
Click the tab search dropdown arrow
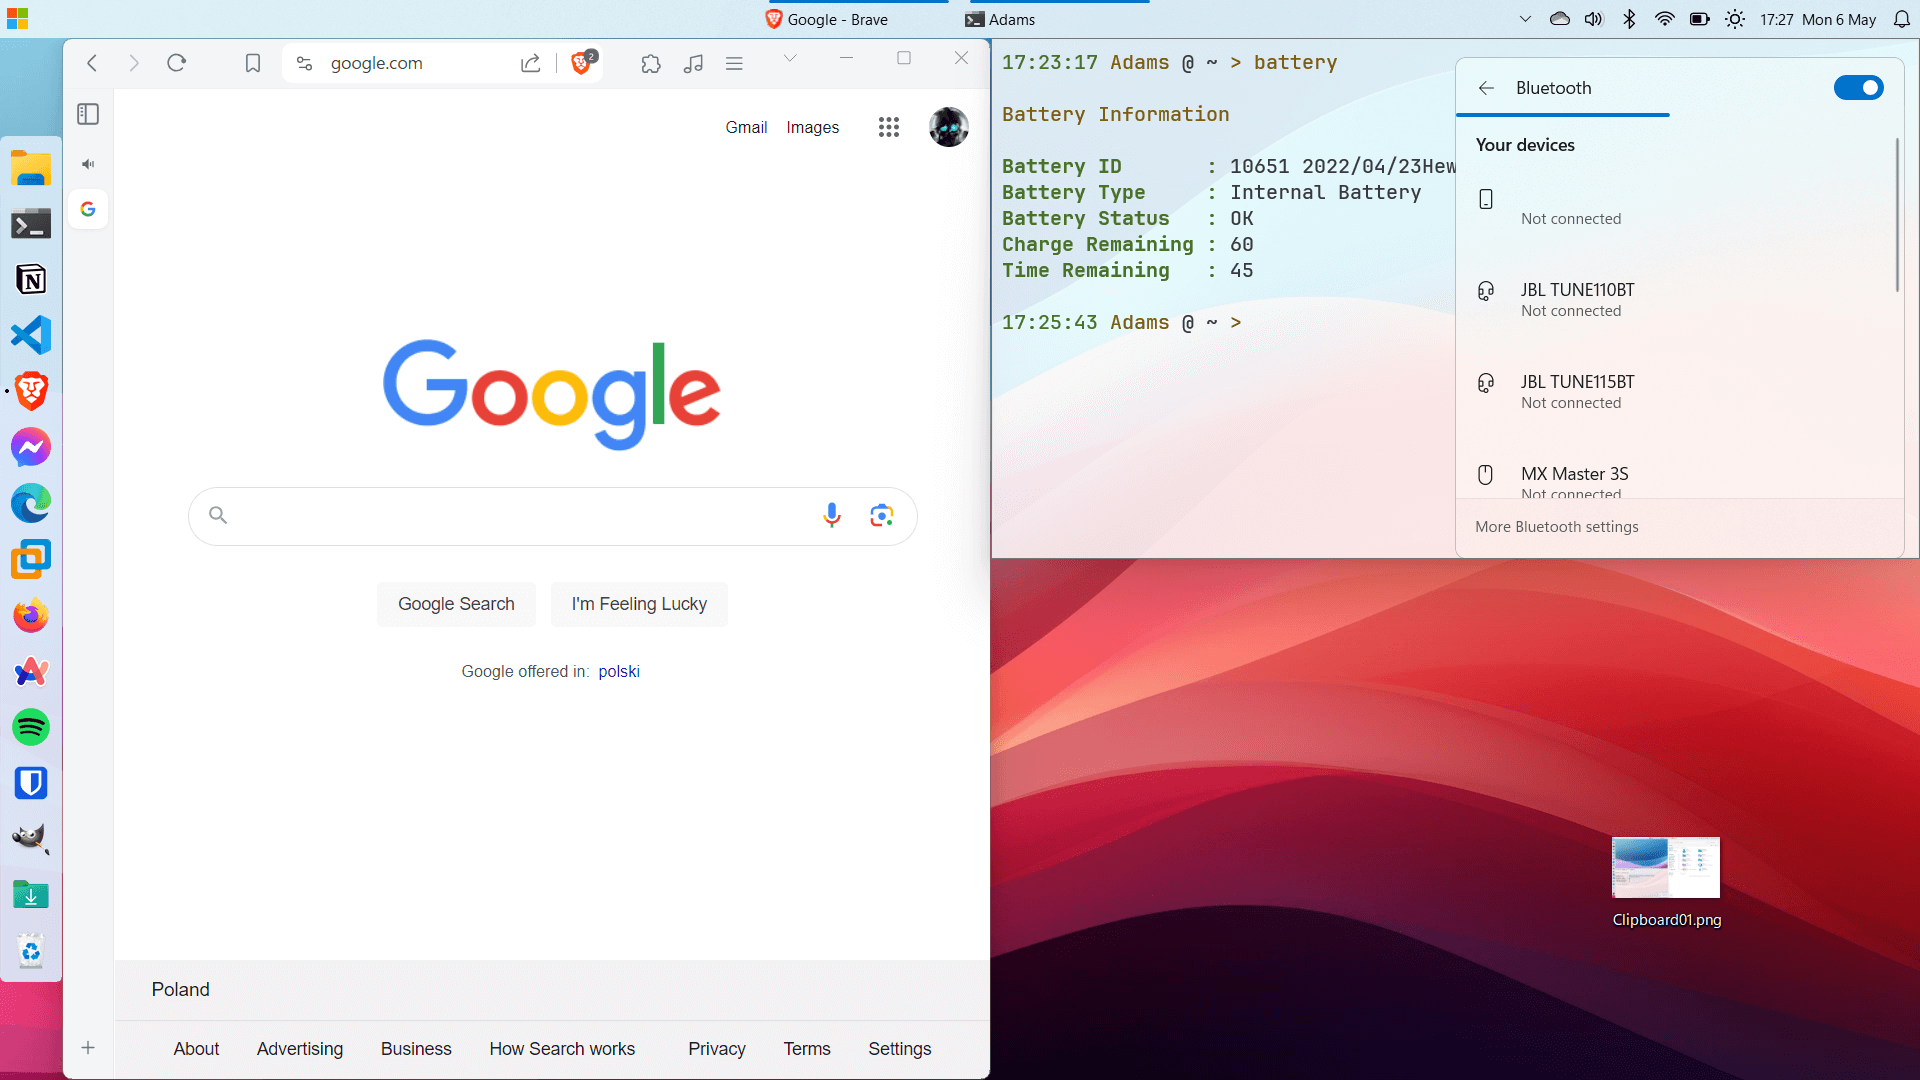tap(790, 58)
